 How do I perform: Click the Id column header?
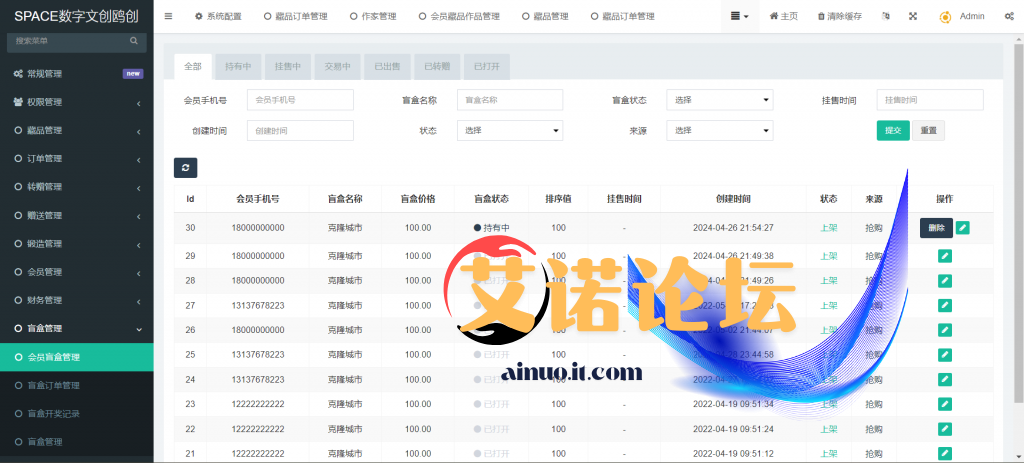[190, 199]
